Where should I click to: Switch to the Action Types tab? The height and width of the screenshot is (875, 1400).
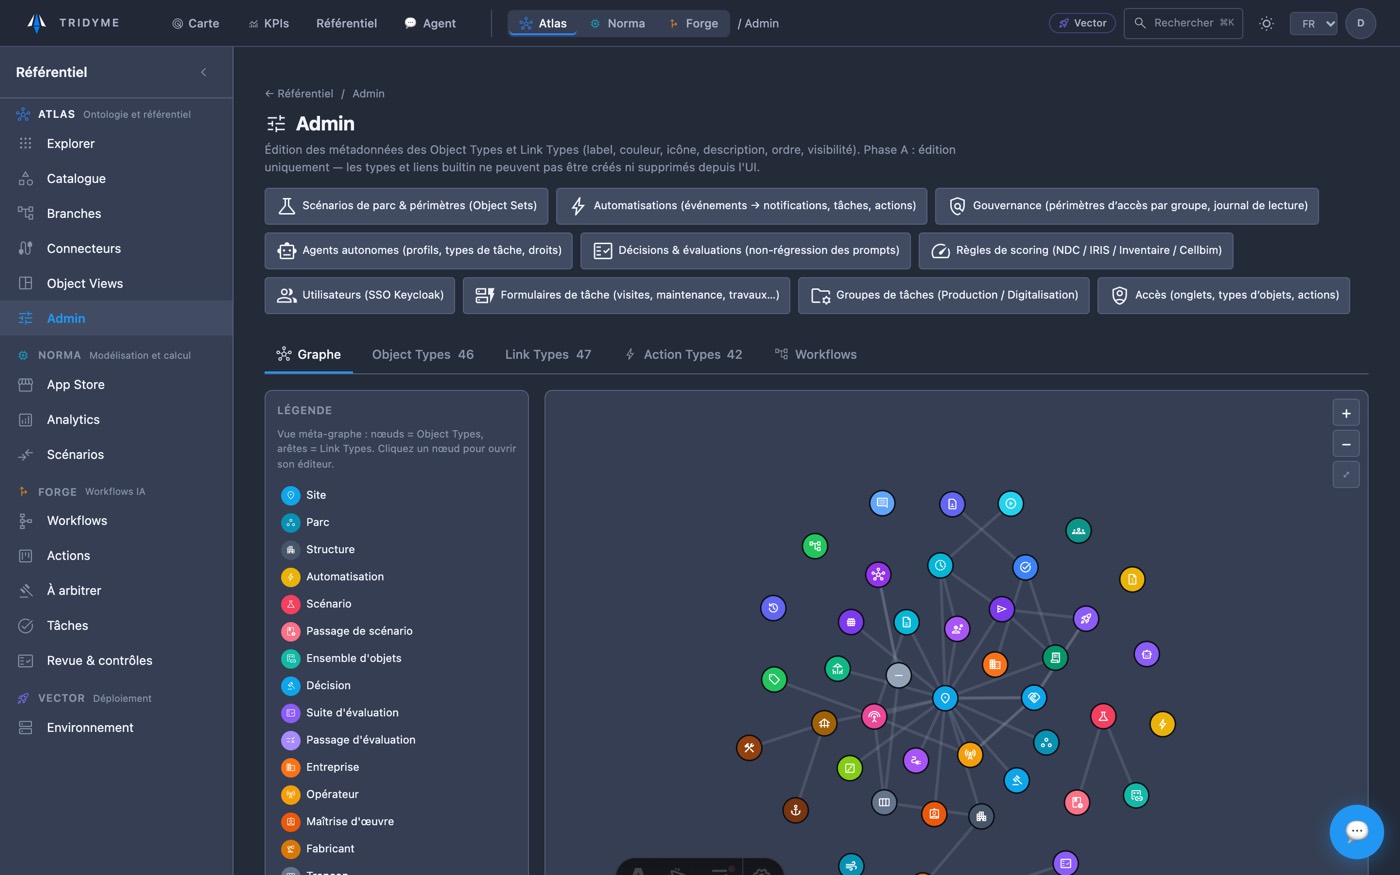pyautogui.click(x=683, y=354)
